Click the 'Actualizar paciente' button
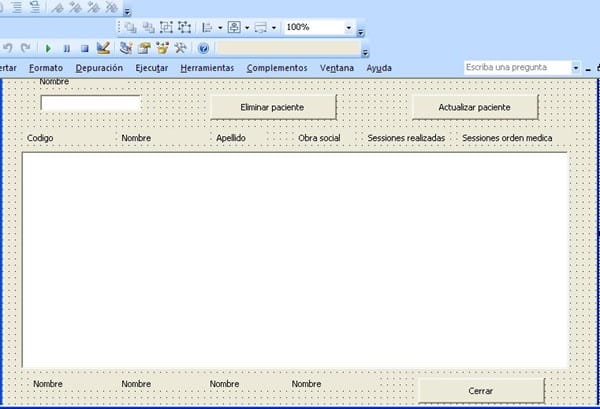This screenshot has width=600, height=409. coord(475,106)
